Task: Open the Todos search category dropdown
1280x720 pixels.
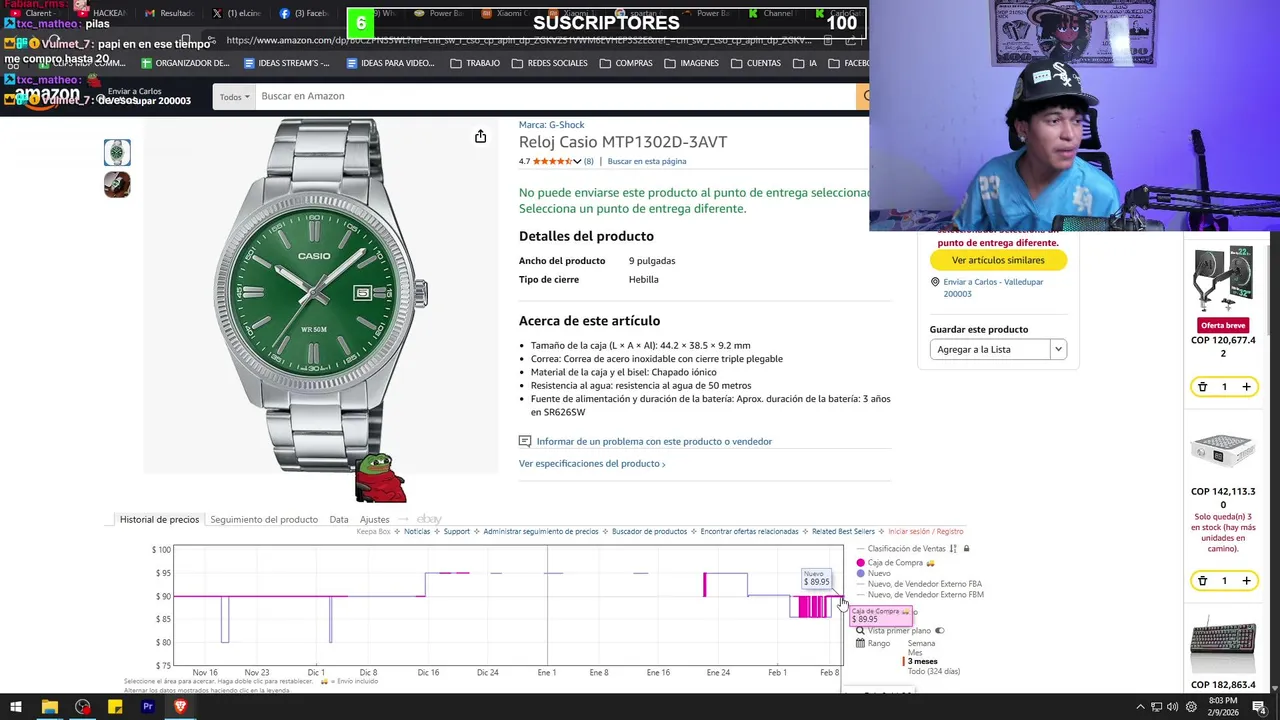Action: click(x=234, y=97)
